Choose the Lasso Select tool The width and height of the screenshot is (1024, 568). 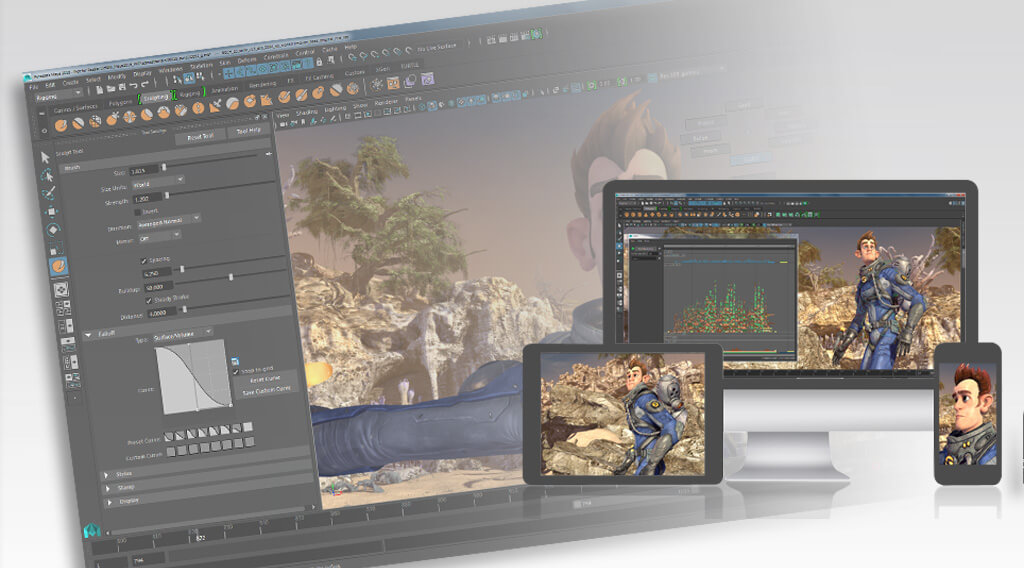pos(47,176)
